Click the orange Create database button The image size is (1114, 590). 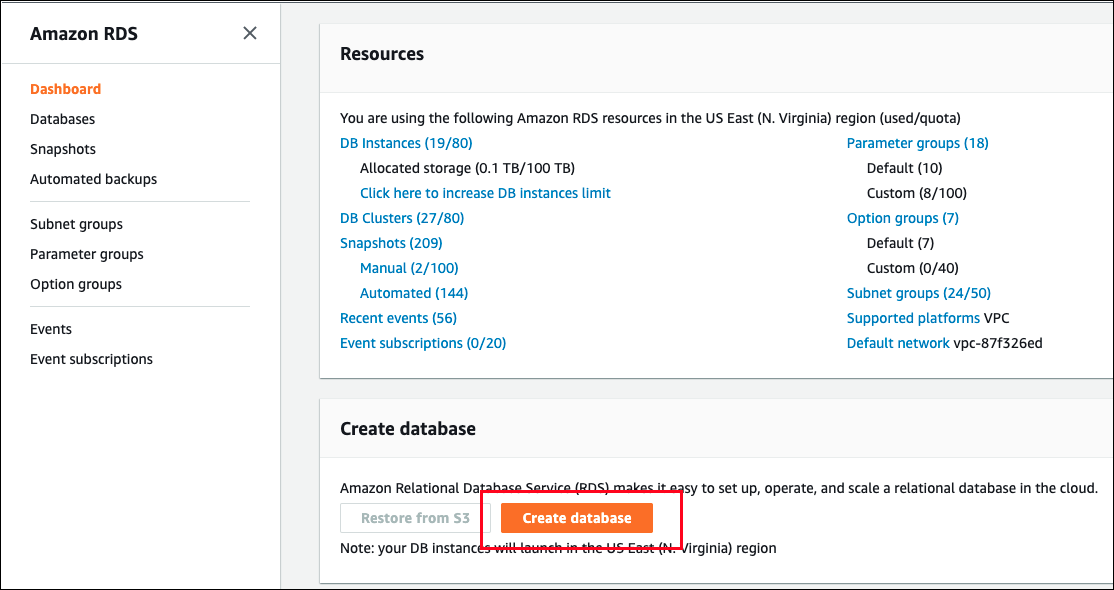point(577,518)
